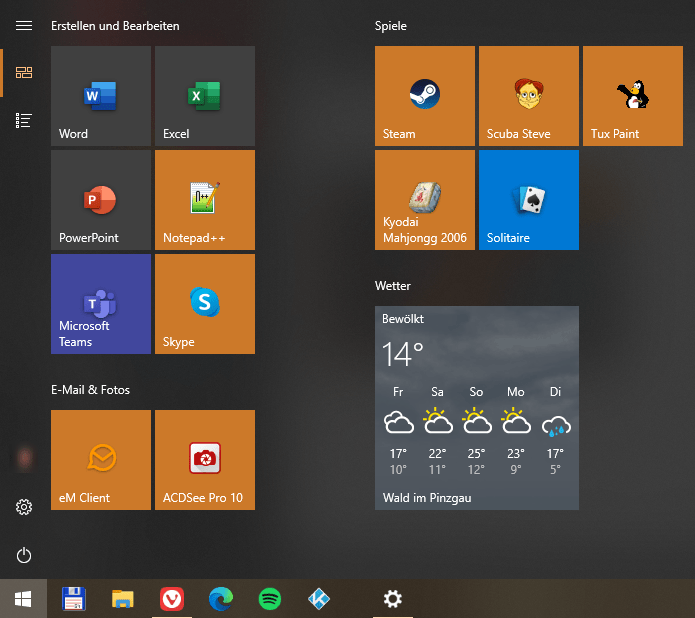This screenshot has width=695, height=618.
Task: Open the Word tile
Action: tap(101, 96)
